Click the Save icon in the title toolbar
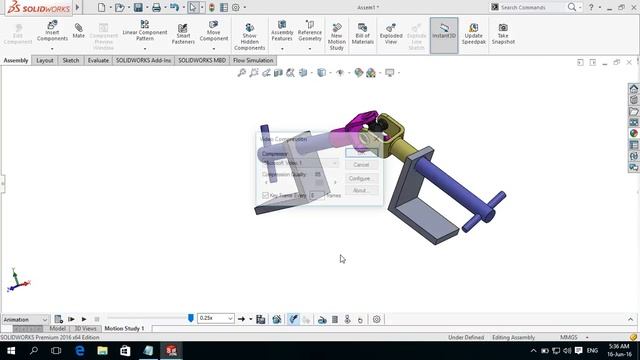 click(x=138, y=7)
